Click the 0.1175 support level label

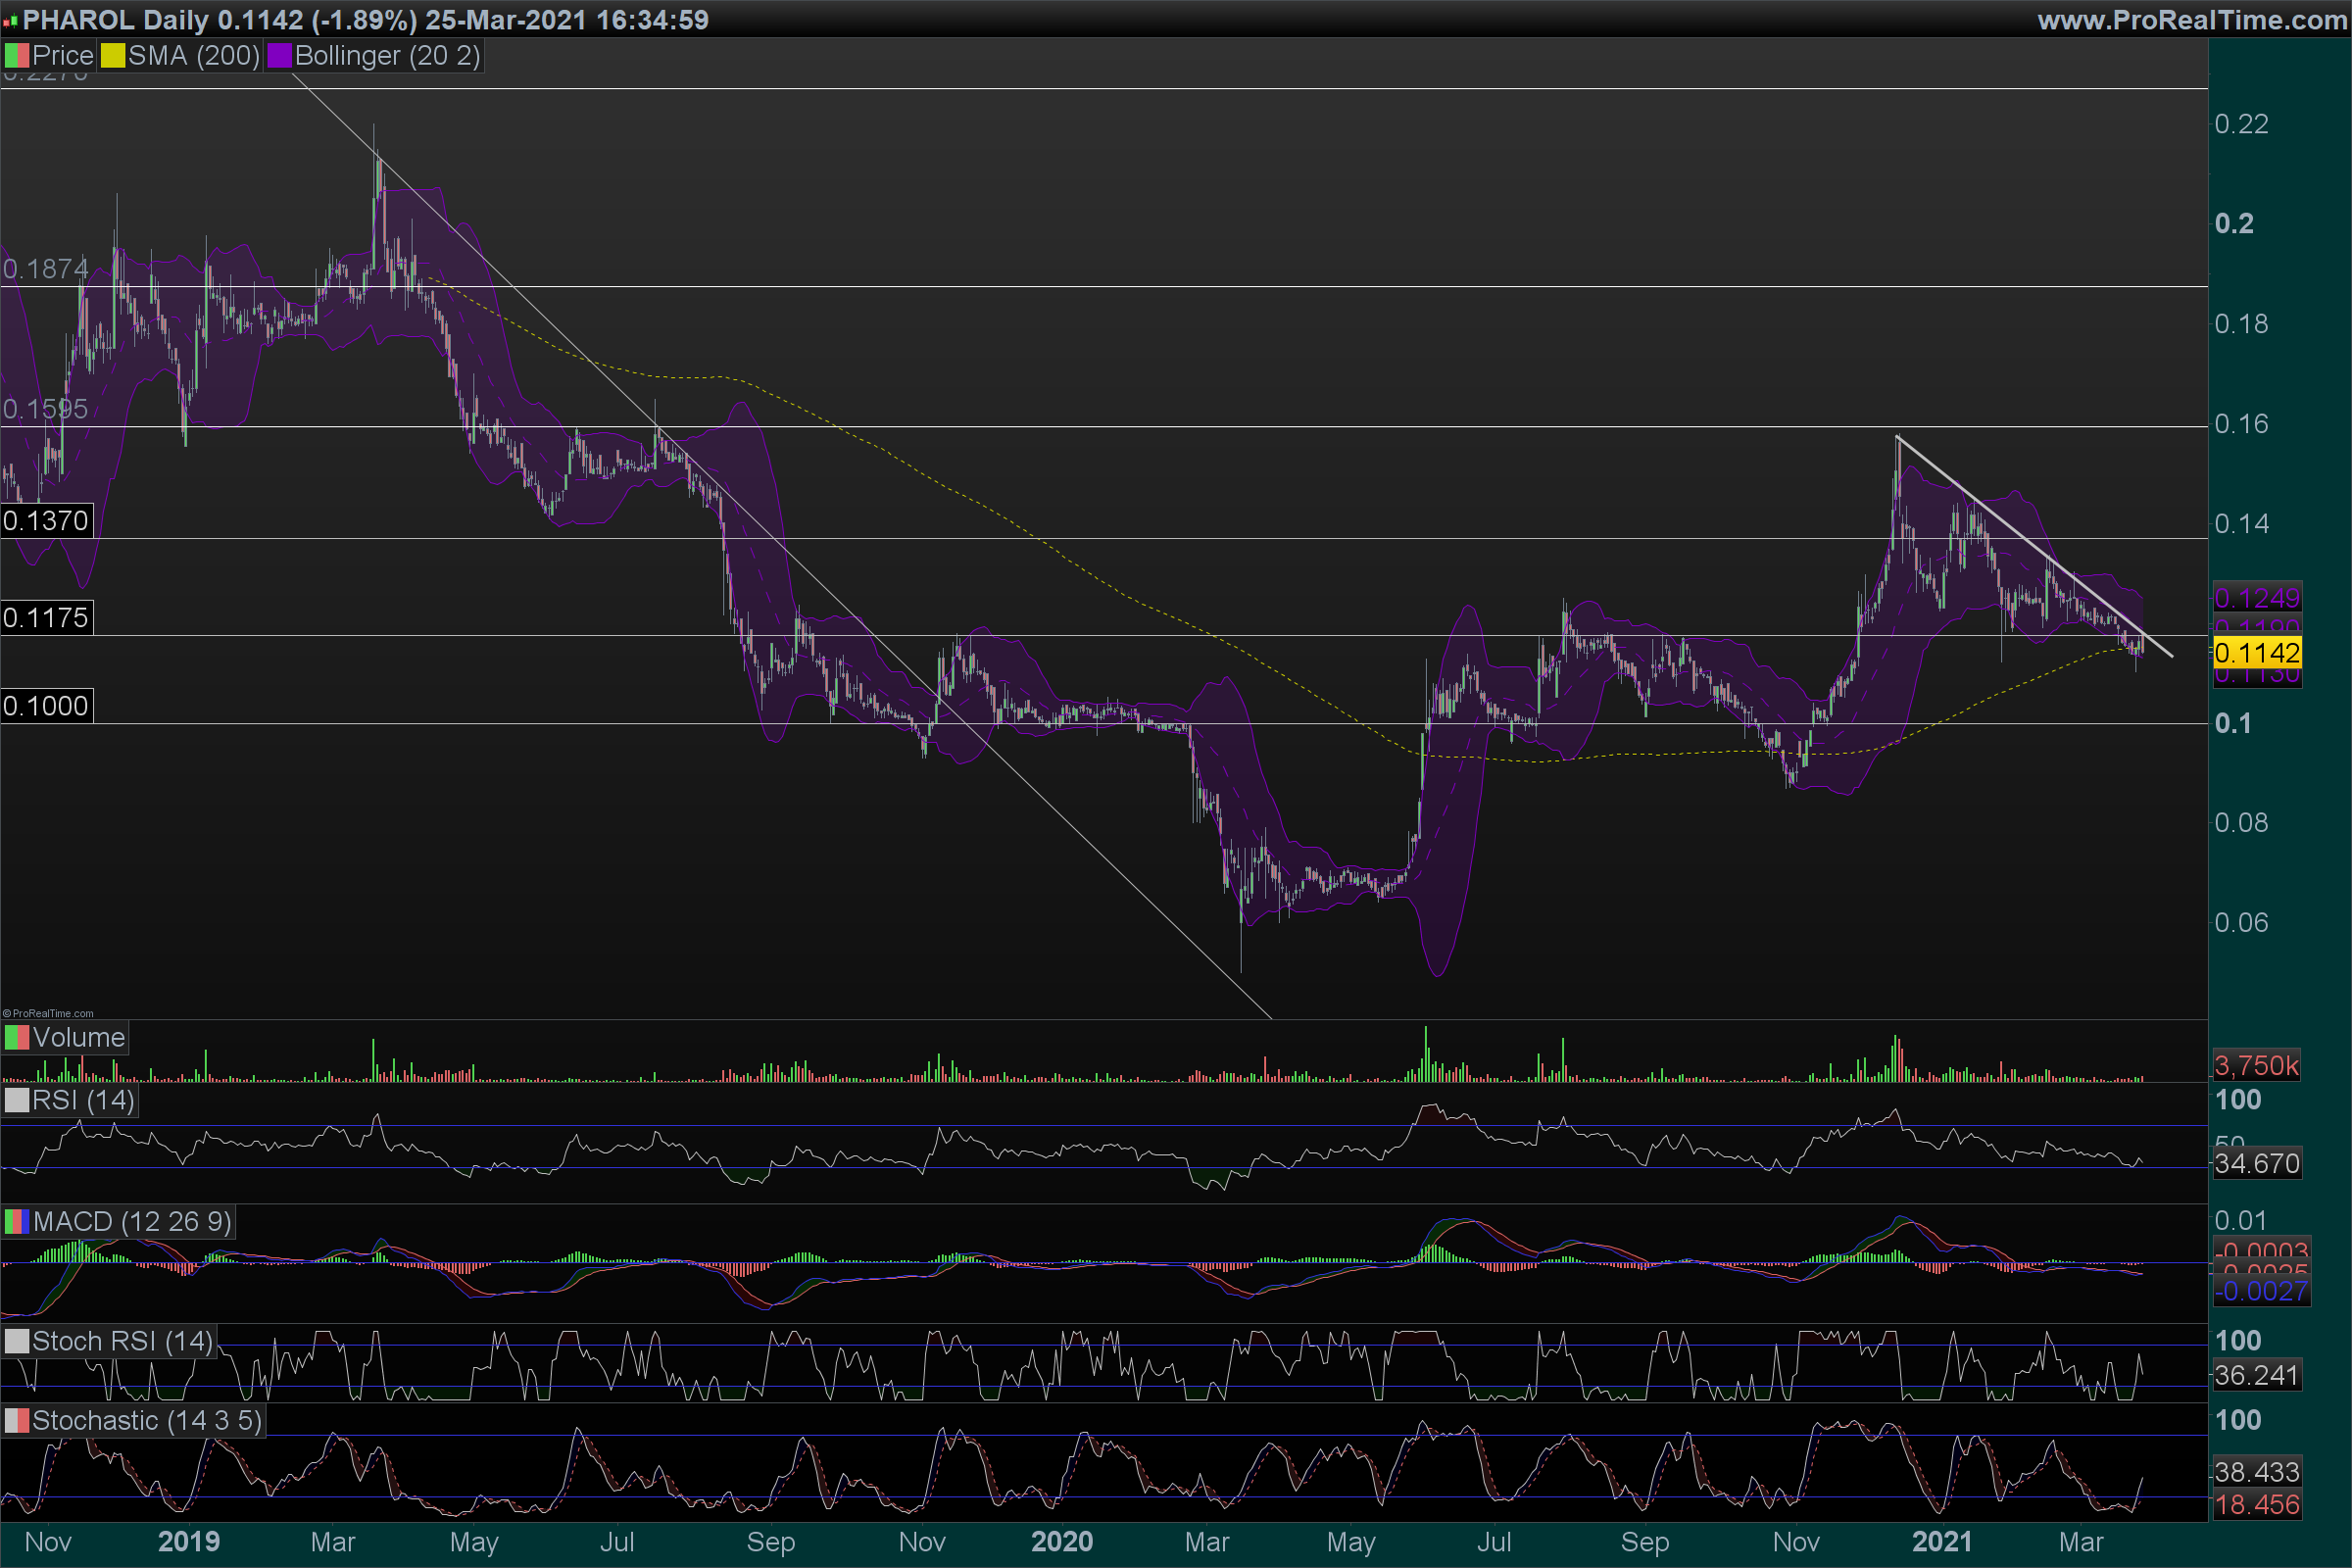pyautogui.click(x=46, y=618)
